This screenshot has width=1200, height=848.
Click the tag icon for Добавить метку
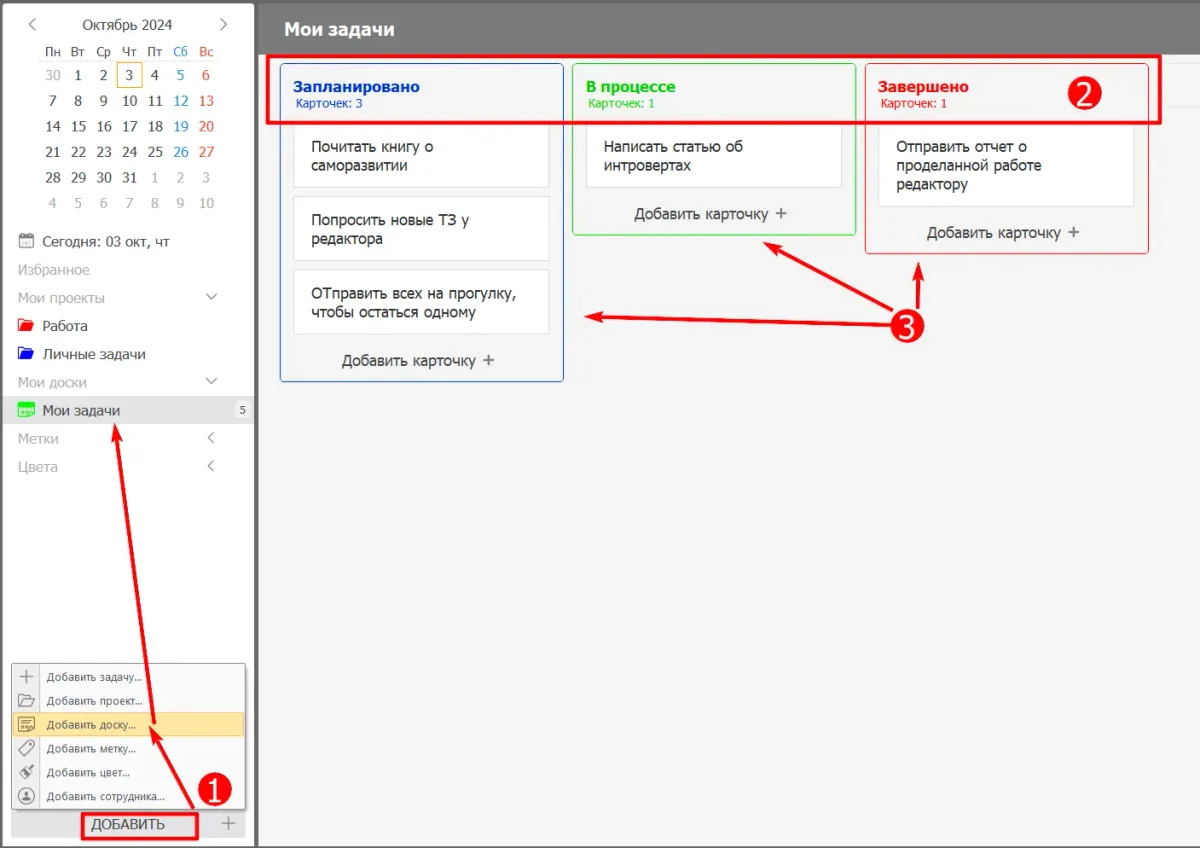[27, 748]
